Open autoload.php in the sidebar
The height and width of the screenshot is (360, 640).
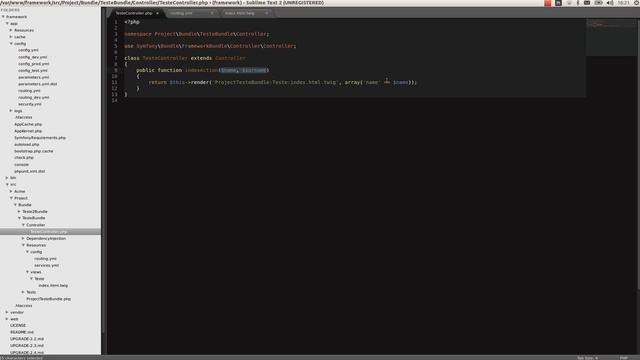[27, 144]
